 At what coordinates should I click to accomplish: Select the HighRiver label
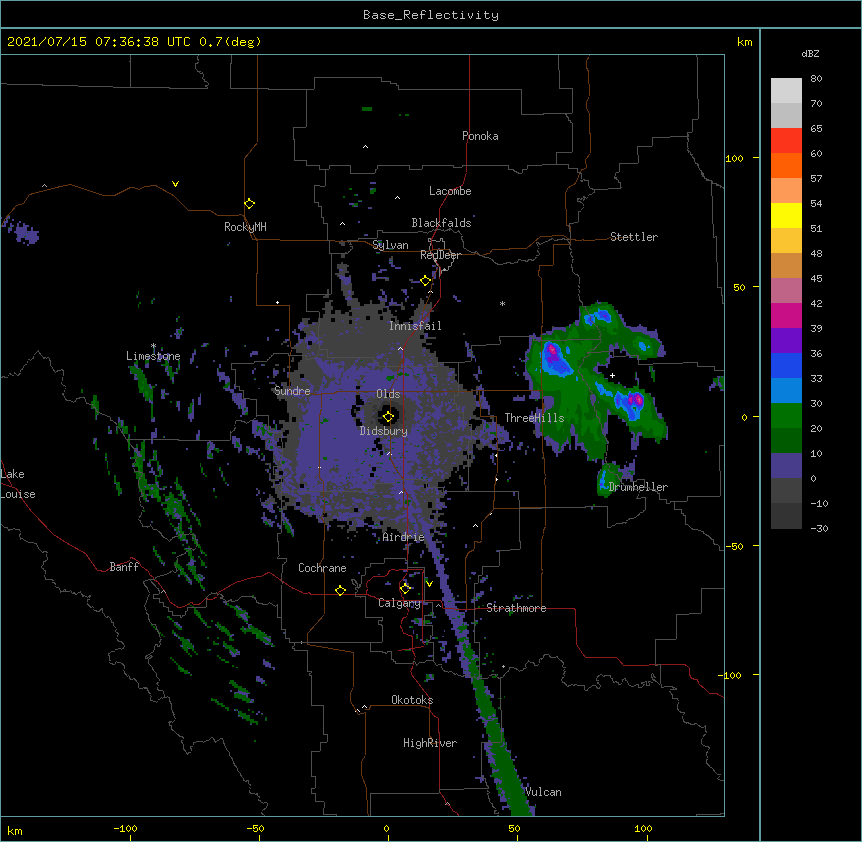click(x=430, y=743)
